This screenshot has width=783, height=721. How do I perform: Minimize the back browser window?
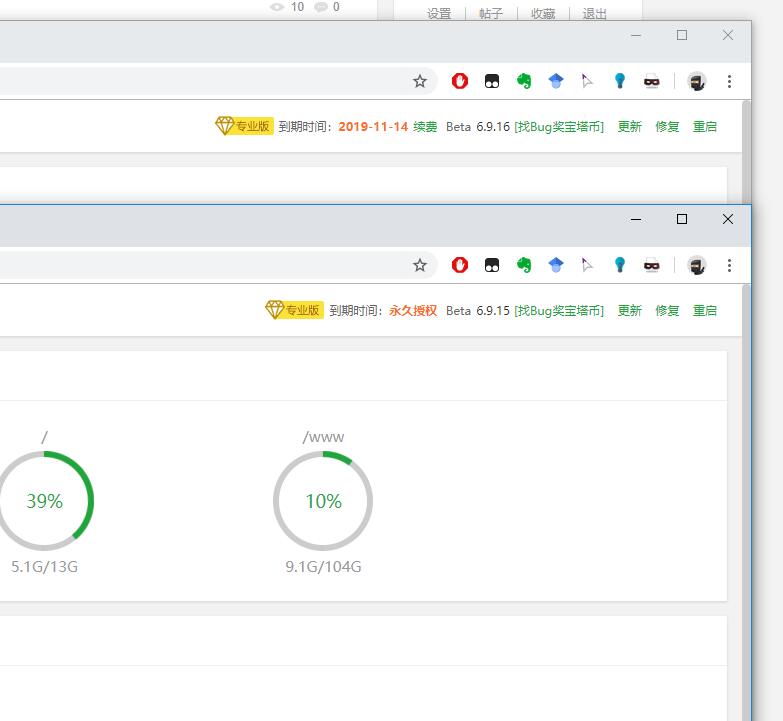(636, 35)
